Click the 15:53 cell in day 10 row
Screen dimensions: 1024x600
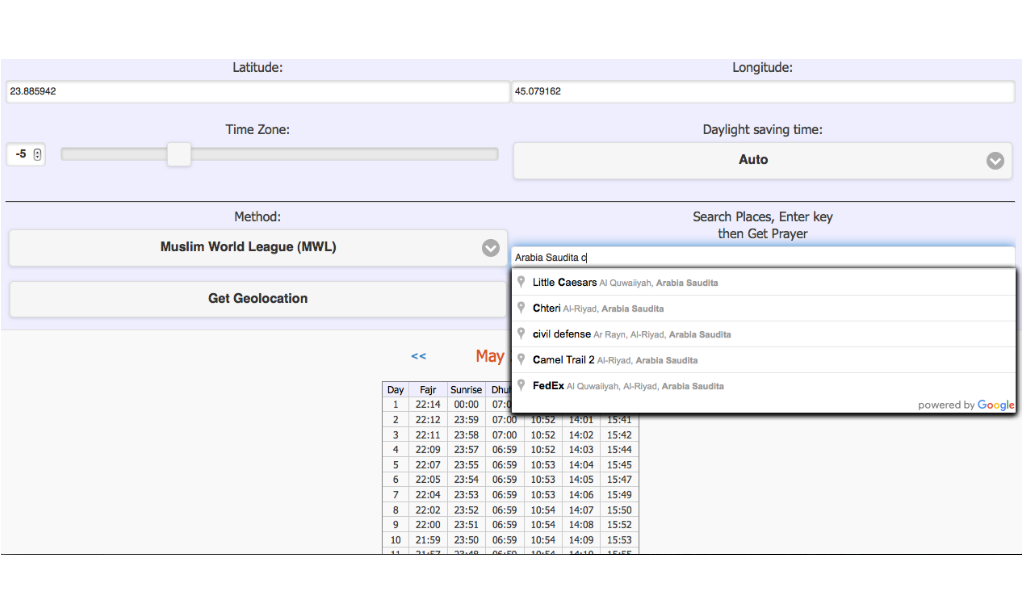click(x=619, y=541)
